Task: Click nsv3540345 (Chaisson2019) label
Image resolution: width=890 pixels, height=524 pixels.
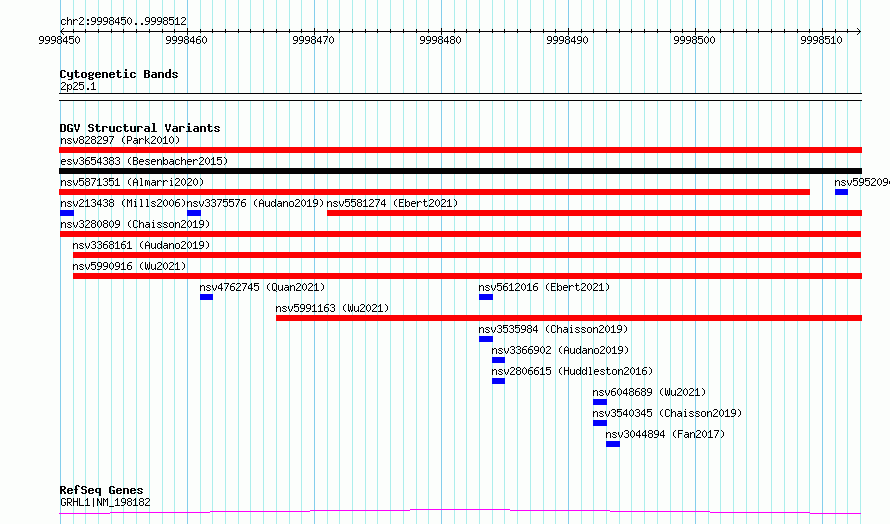Action: [x=668, y=413]
